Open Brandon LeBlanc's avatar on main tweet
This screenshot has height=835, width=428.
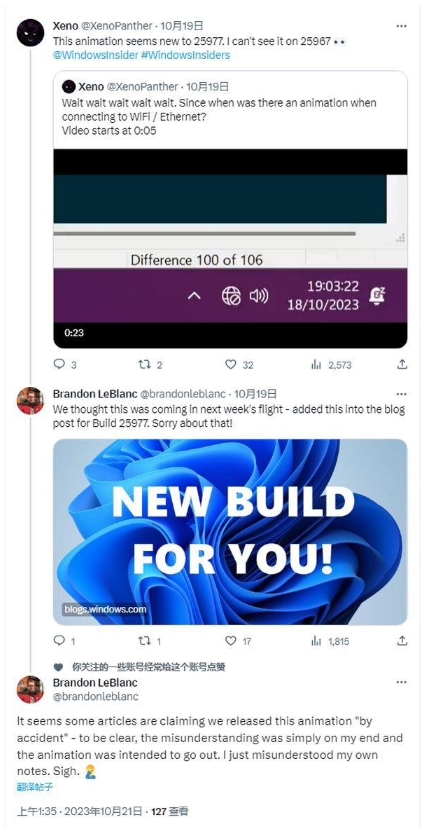(30, 689)
